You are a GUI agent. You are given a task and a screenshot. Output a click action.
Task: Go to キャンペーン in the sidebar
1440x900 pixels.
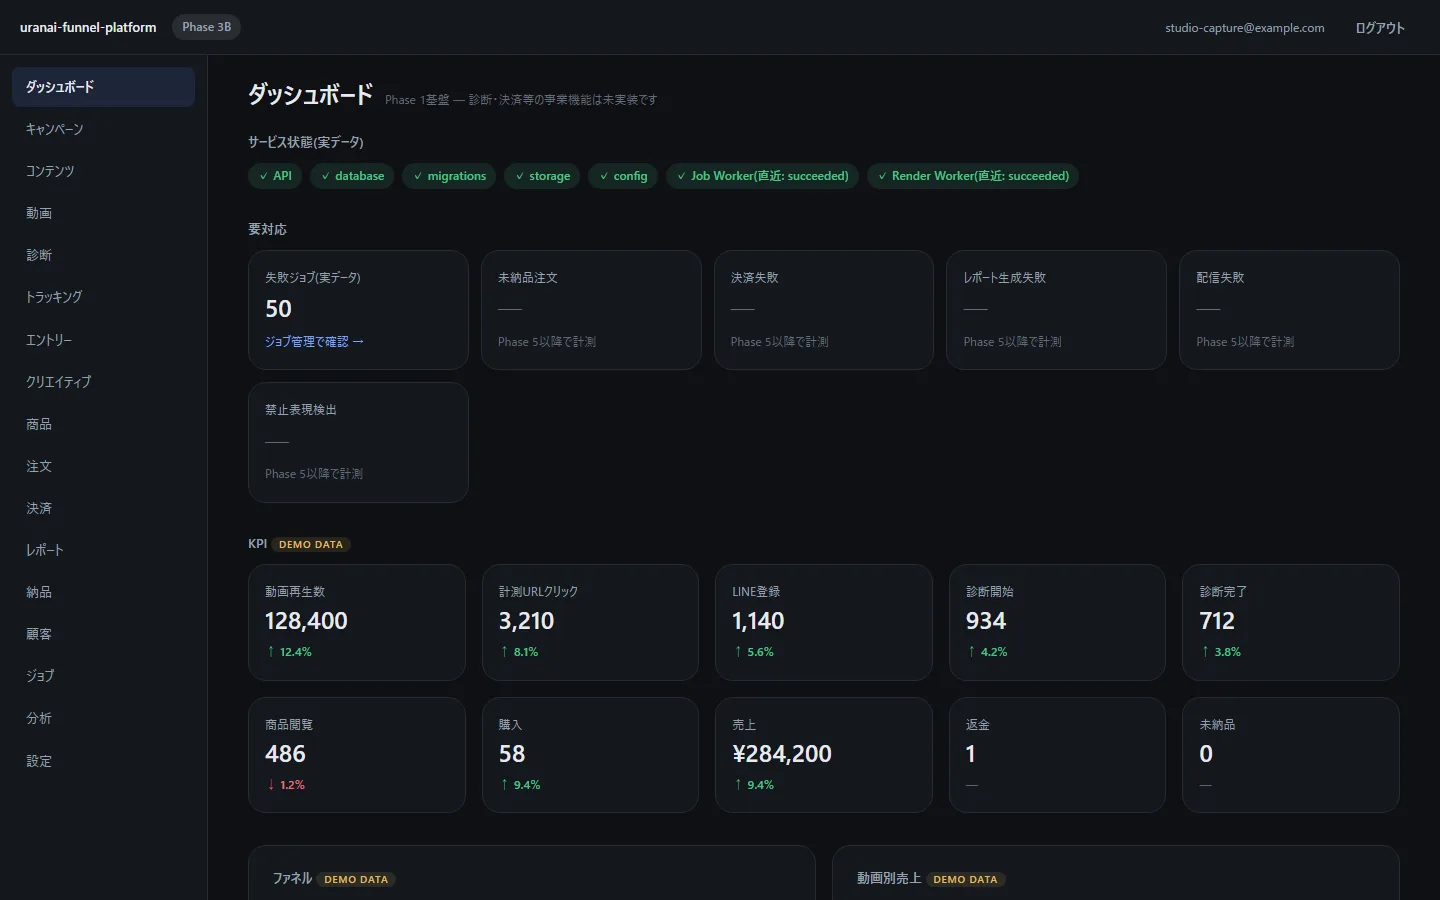(x=103, y=129)
